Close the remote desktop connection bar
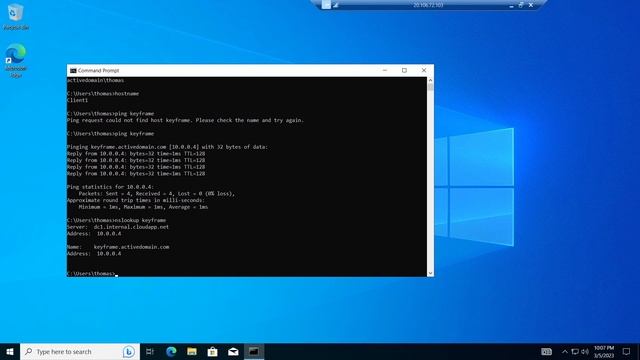 tap(531, 5)
